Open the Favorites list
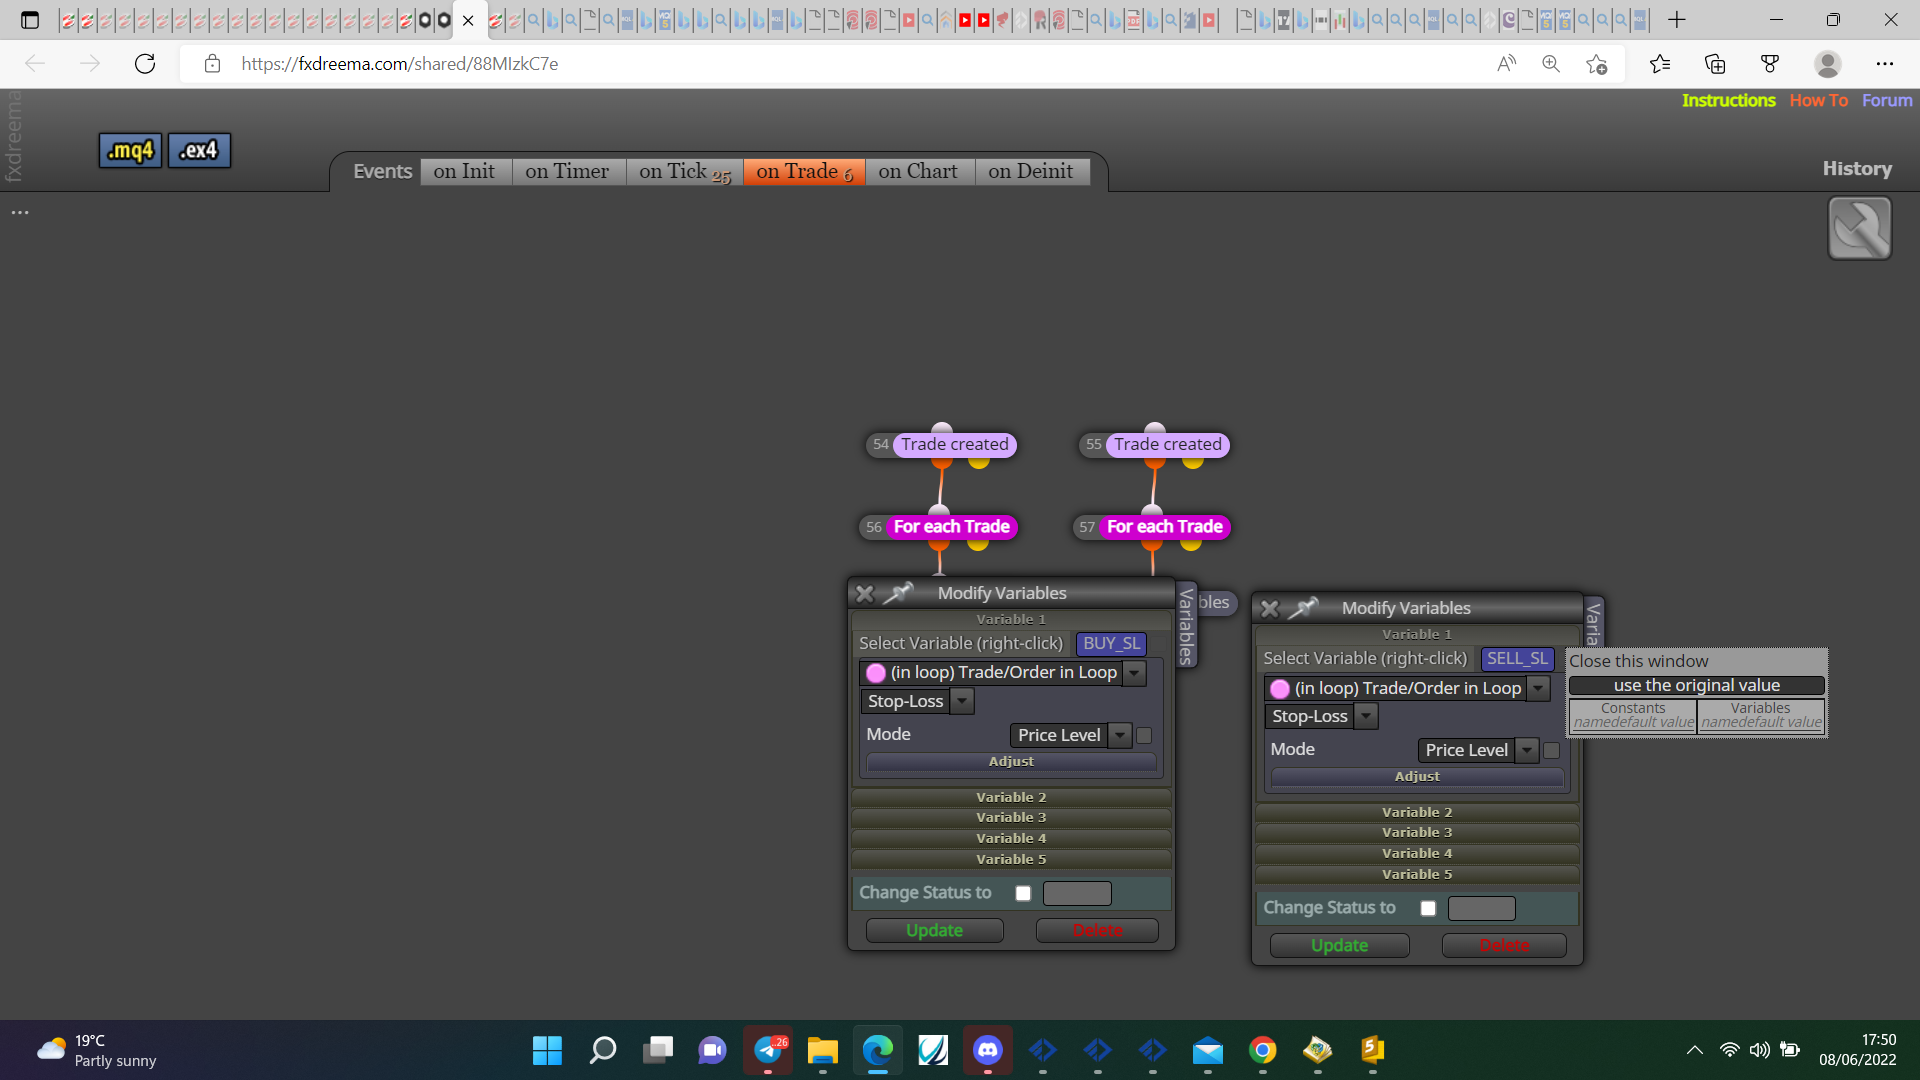Image resolution: width=1920 pixels, height=1080 pixels. (x=1660, y=64)
